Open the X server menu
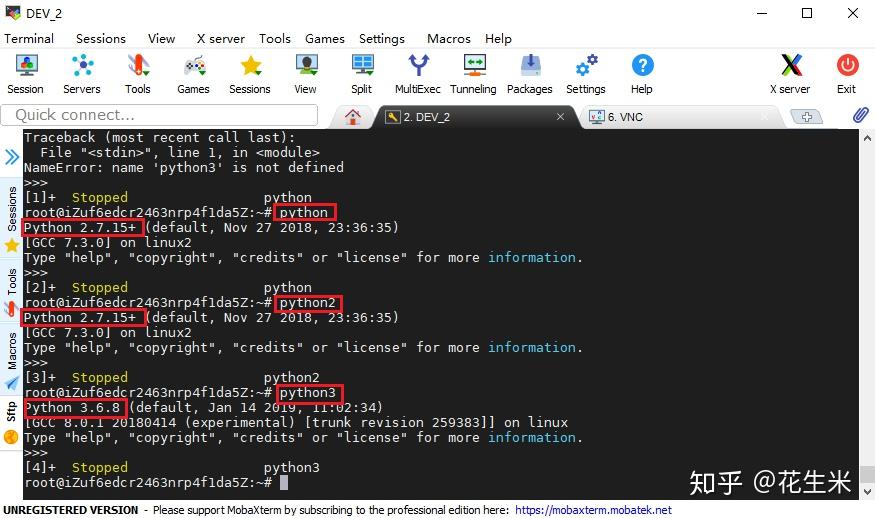The height and width of the screenshot is (518, 875). pos(221,39)
